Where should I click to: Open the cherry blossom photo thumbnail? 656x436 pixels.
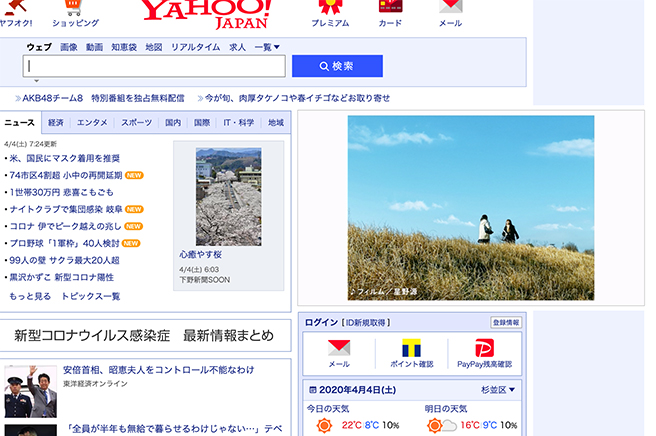pos(228,197)
